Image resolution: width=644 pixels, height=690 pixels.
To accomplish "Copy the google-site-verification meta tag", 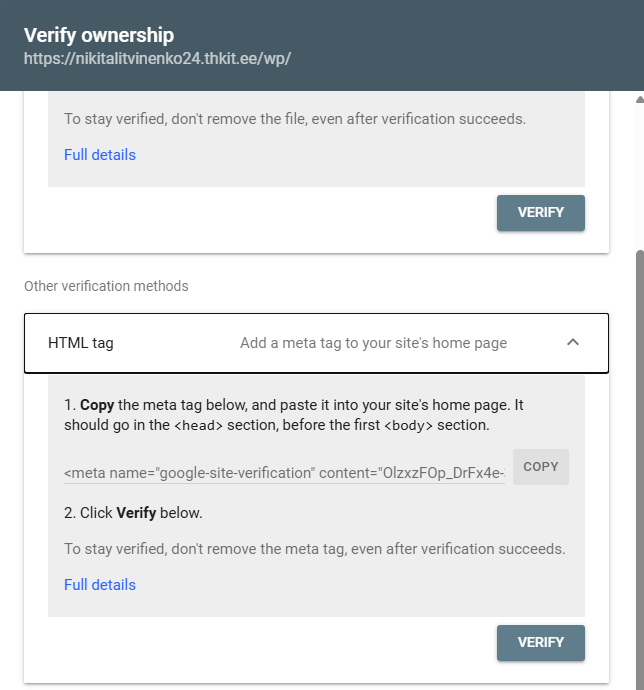I will point(540,467).
